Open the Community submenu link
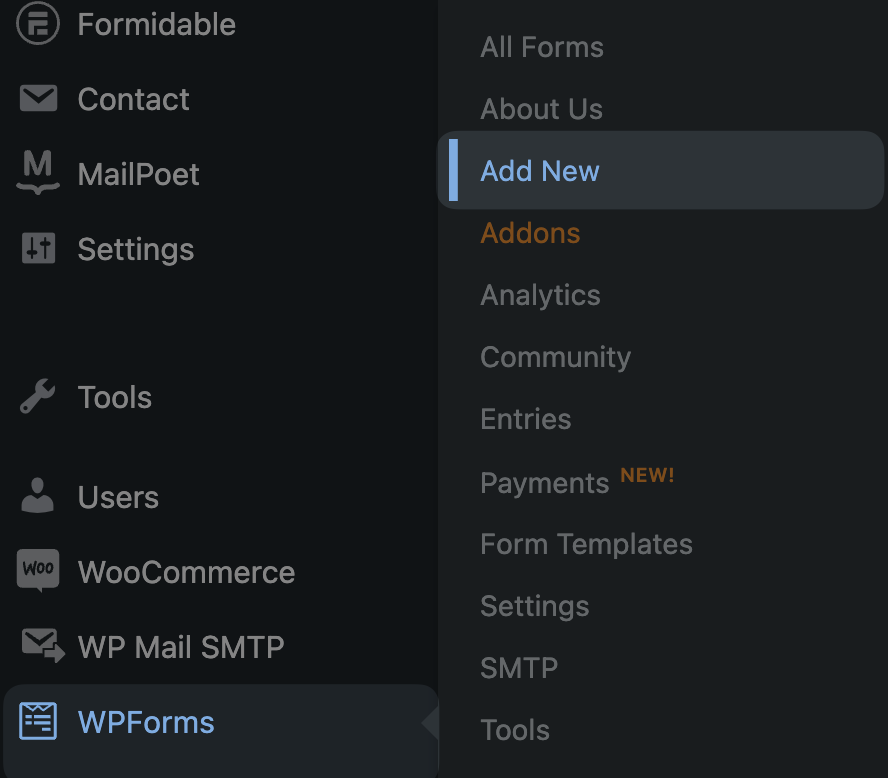888x778 pixels. coord(556,357)
